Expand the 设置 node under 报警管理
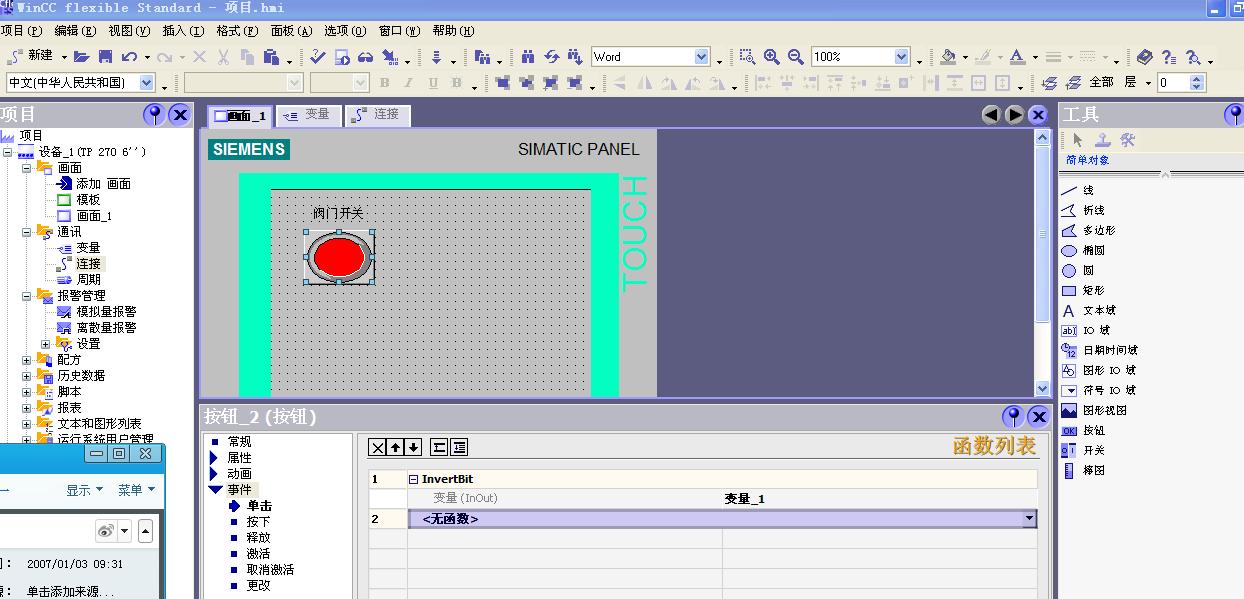The width and height of the screenshot is (1244, 599). pos(45,344)
